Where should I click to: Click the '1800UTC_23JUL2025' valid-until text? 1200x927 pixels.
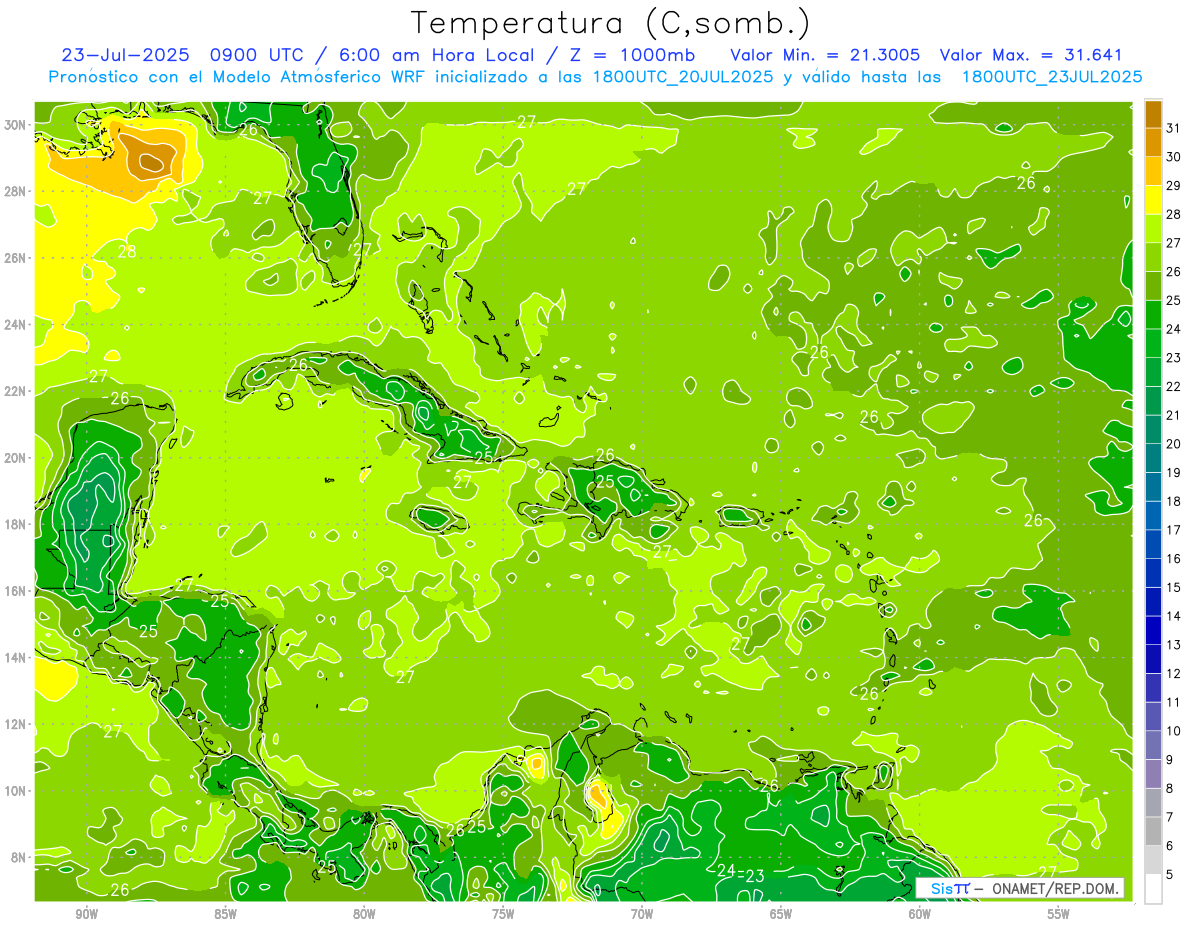(1052, 77)
